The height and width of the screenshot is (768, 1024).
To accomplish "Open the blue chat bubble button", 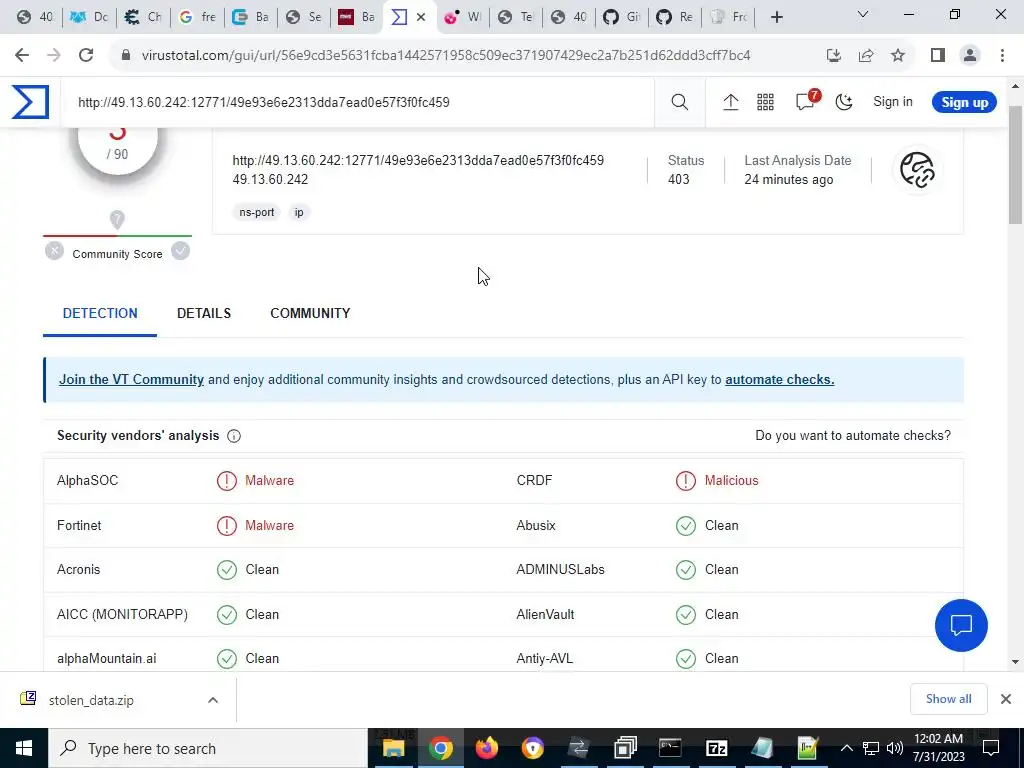I will [x=961, y=625].
